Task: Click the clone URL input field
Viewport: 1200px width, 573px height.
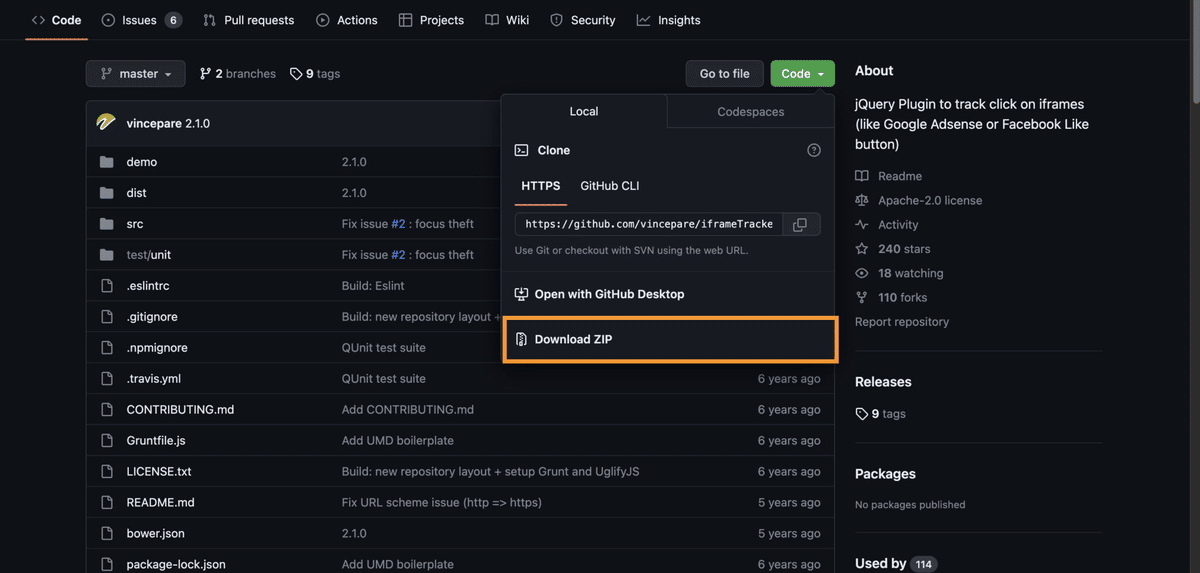Action: pyautogui.click(x=648, y=224)
